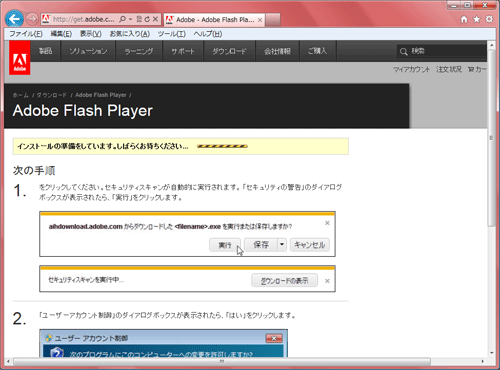Click the refresh icon in address bar
Image resolution: width=500 pixels, height=370 pixels.
click(x=147, y=19)
